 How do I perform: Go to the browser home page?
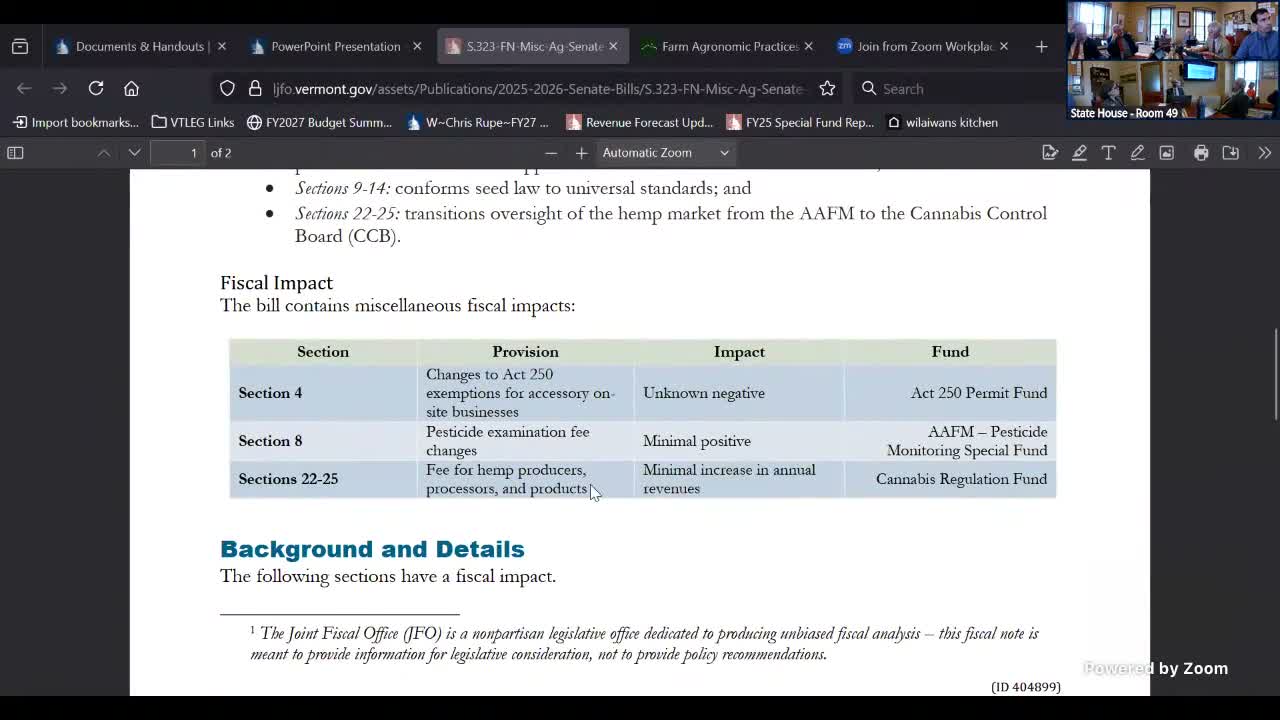coord(131,88)
